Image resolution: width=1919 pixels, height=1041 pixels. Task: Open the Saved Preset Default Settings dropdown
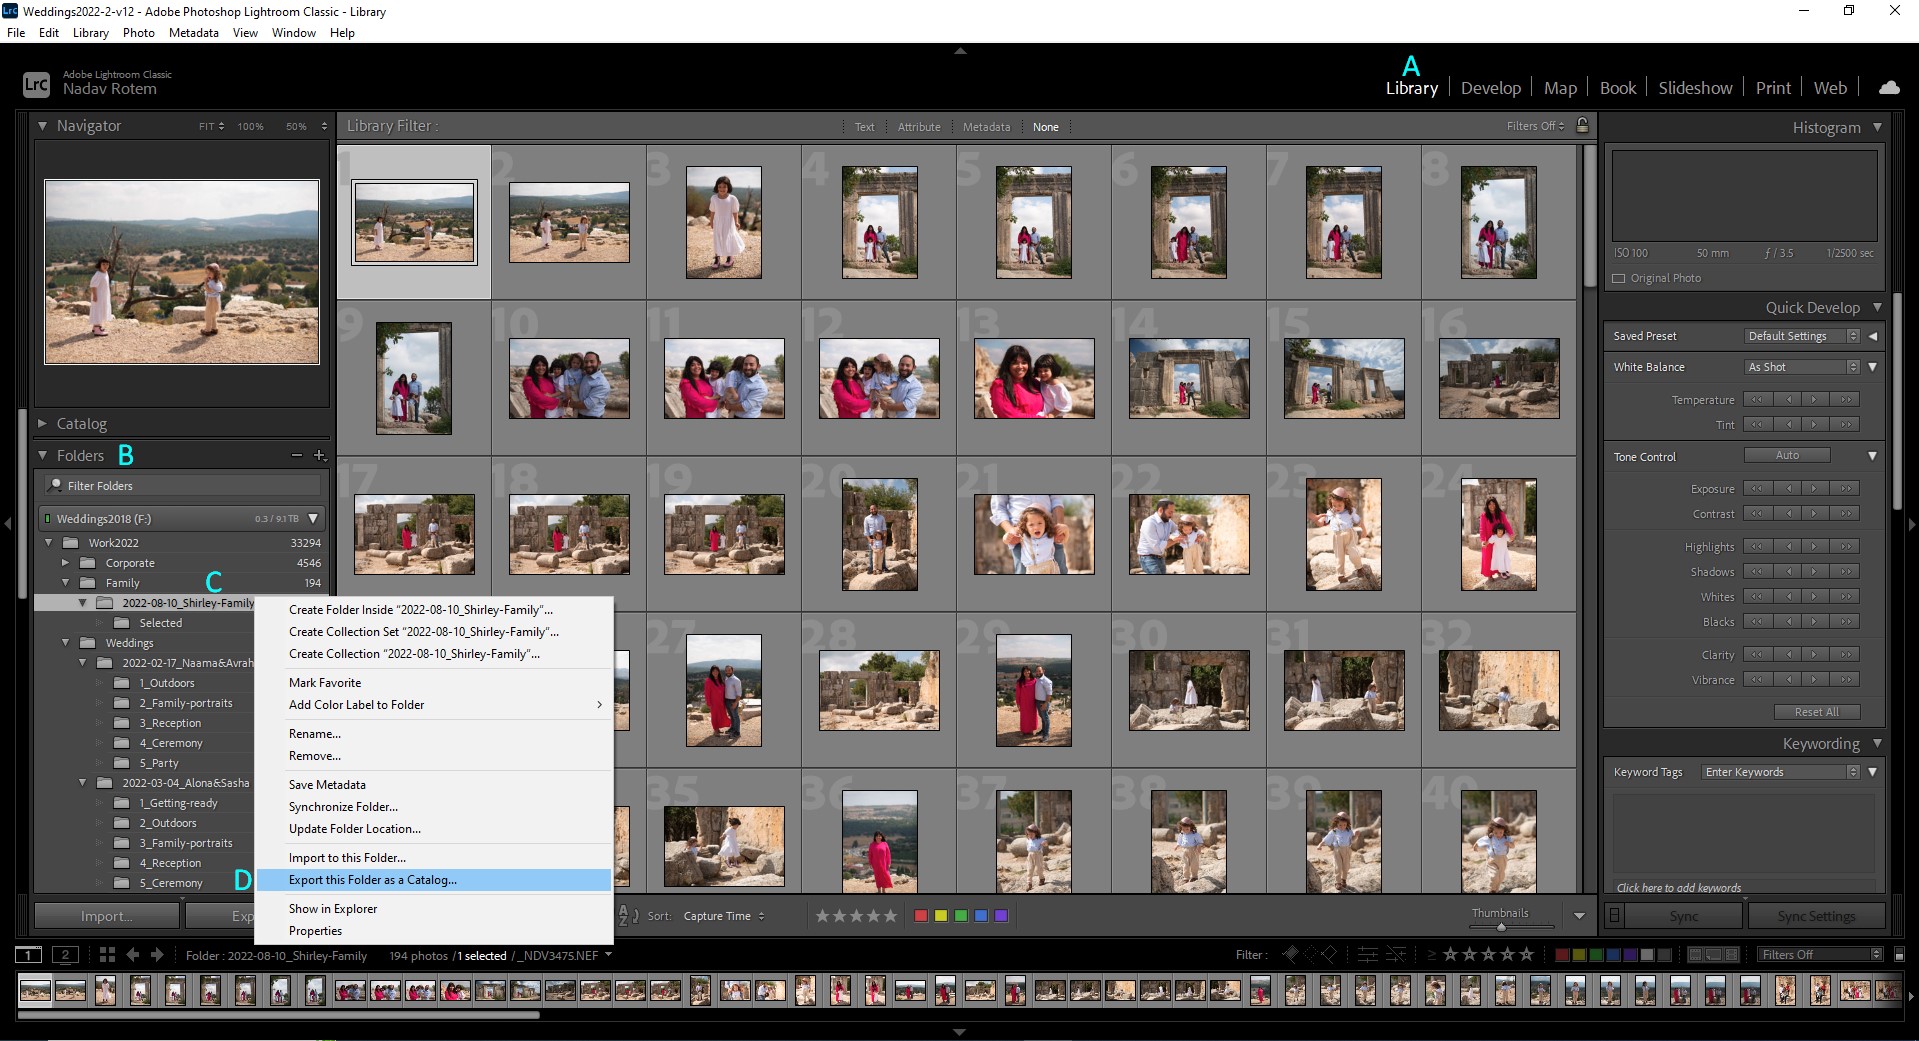tap(1802, 336)
